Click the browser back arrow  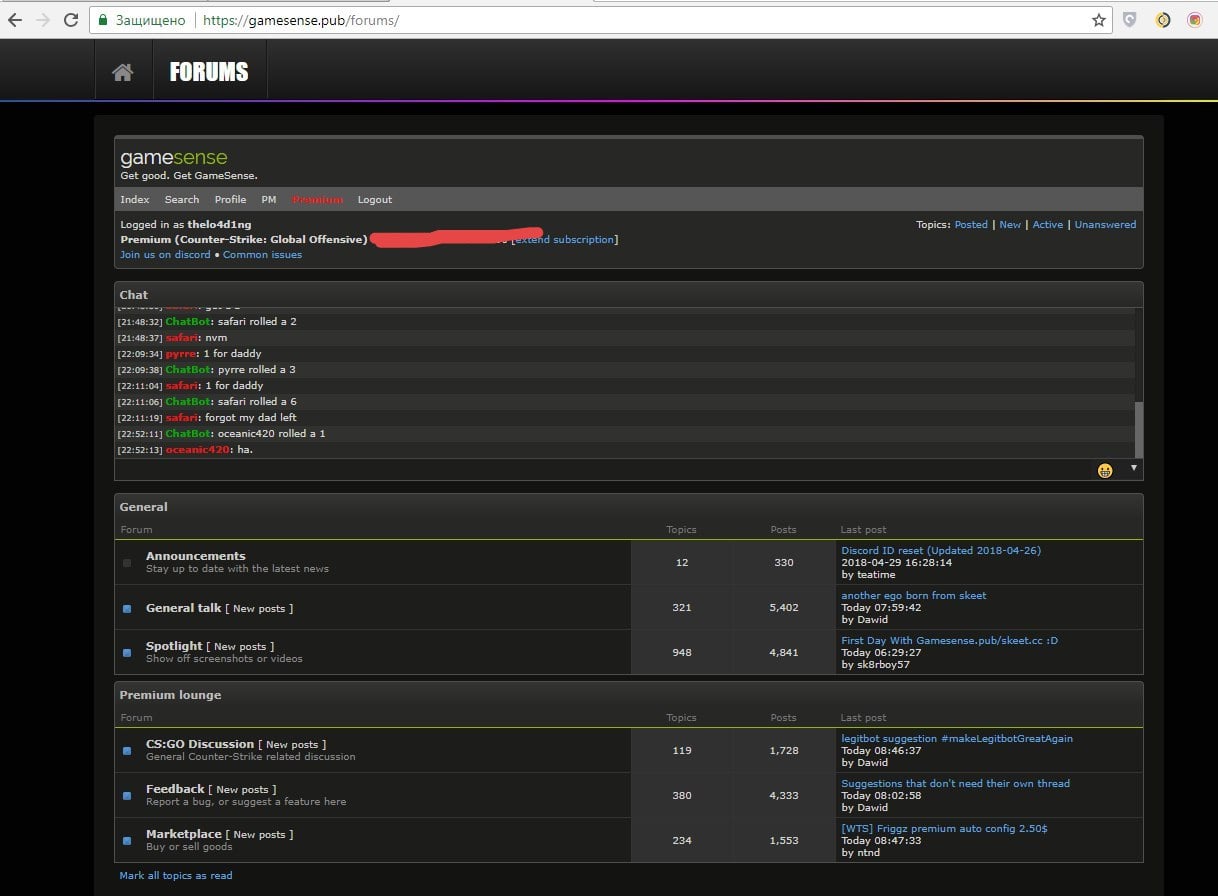pos(15,20)
